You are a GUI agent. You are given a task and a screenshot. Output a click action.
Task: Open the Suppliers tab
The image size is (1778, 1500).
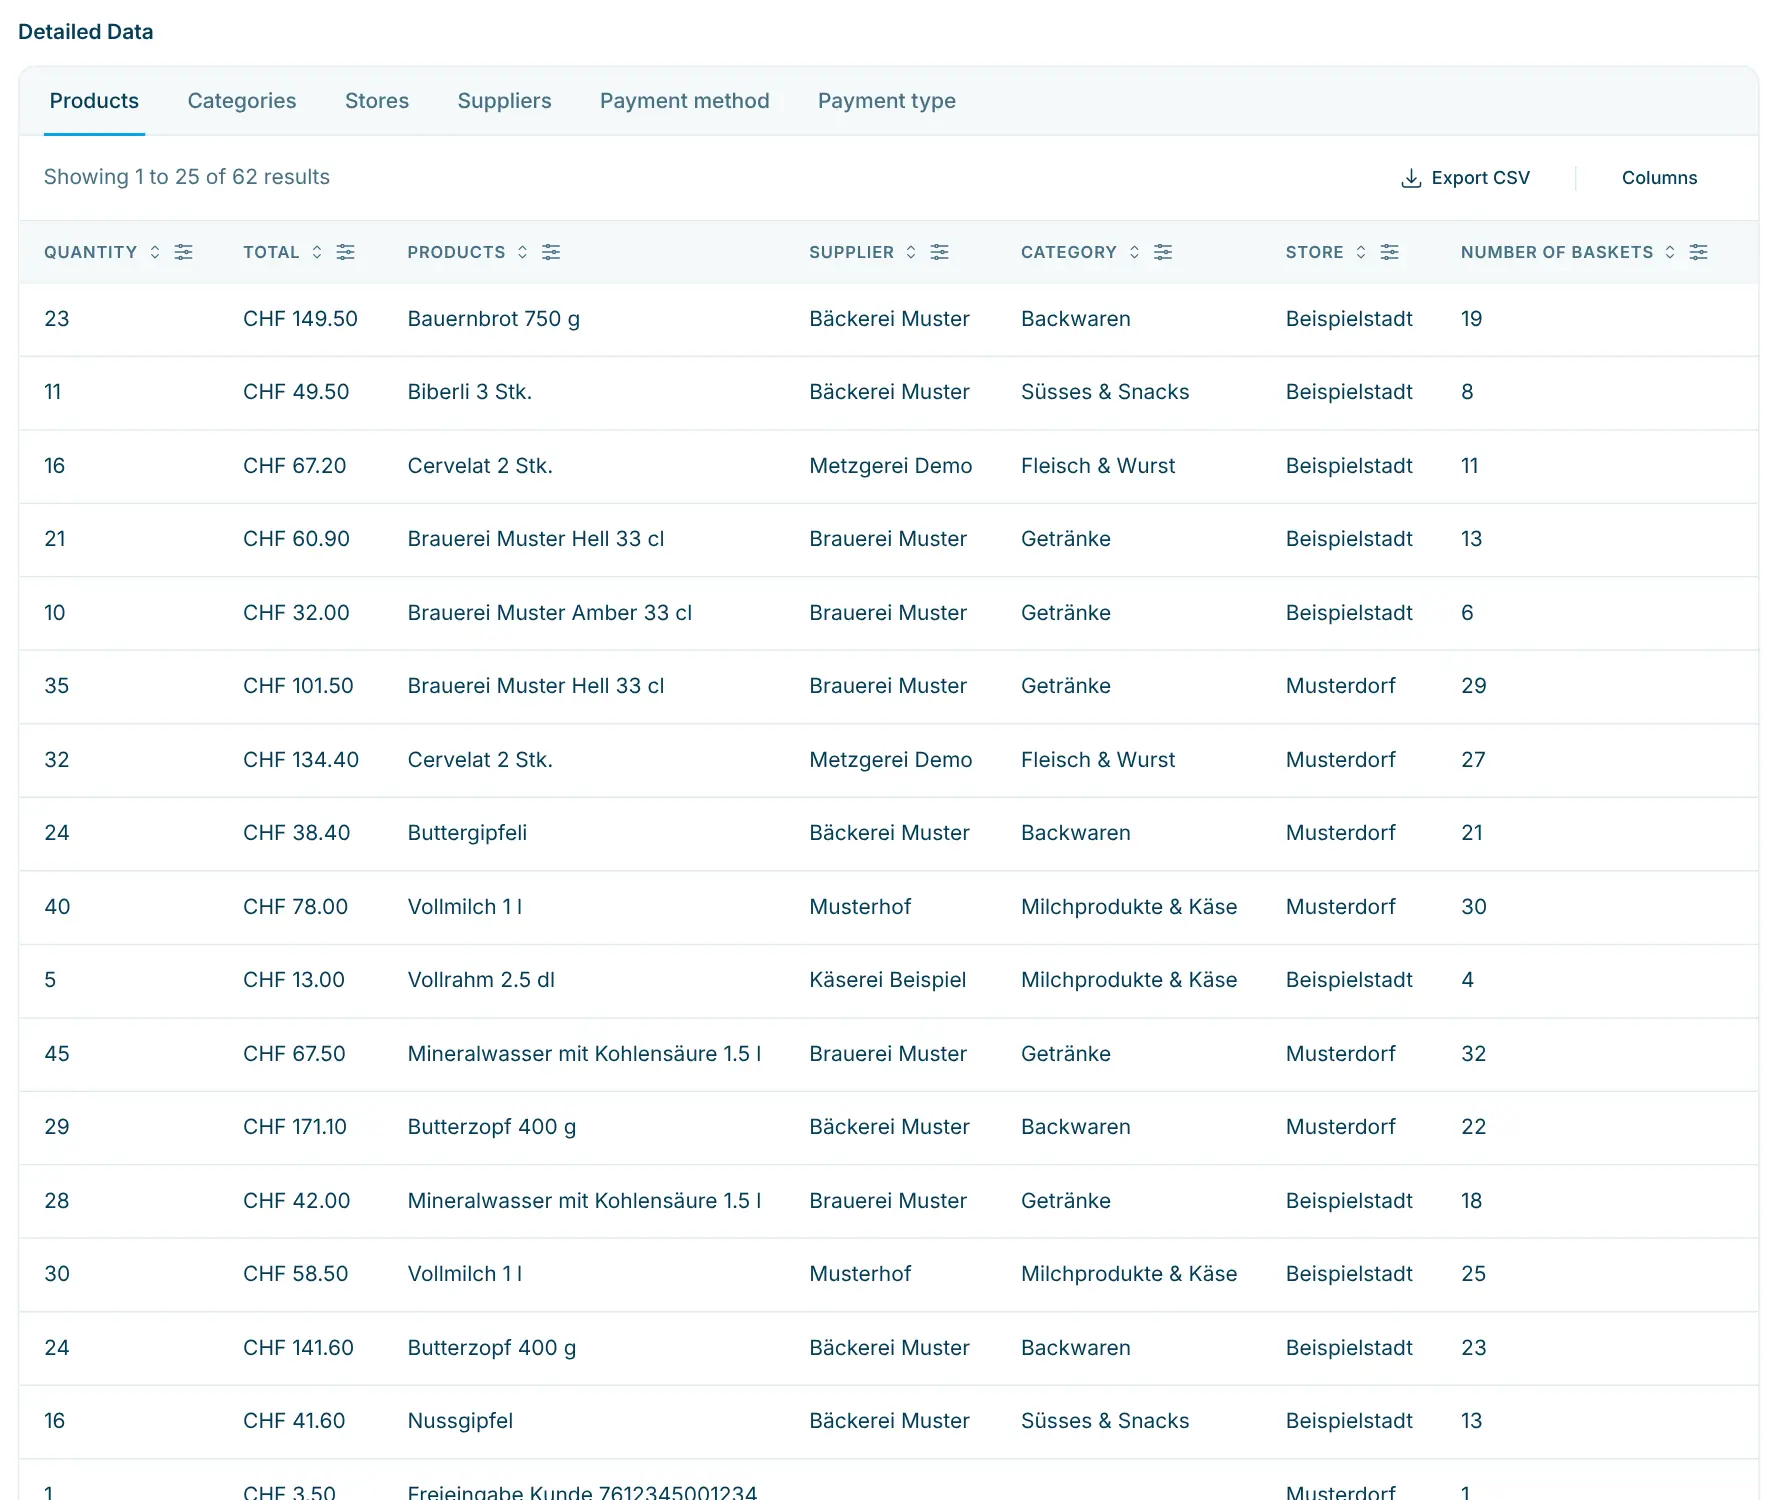tap(504, 101)
